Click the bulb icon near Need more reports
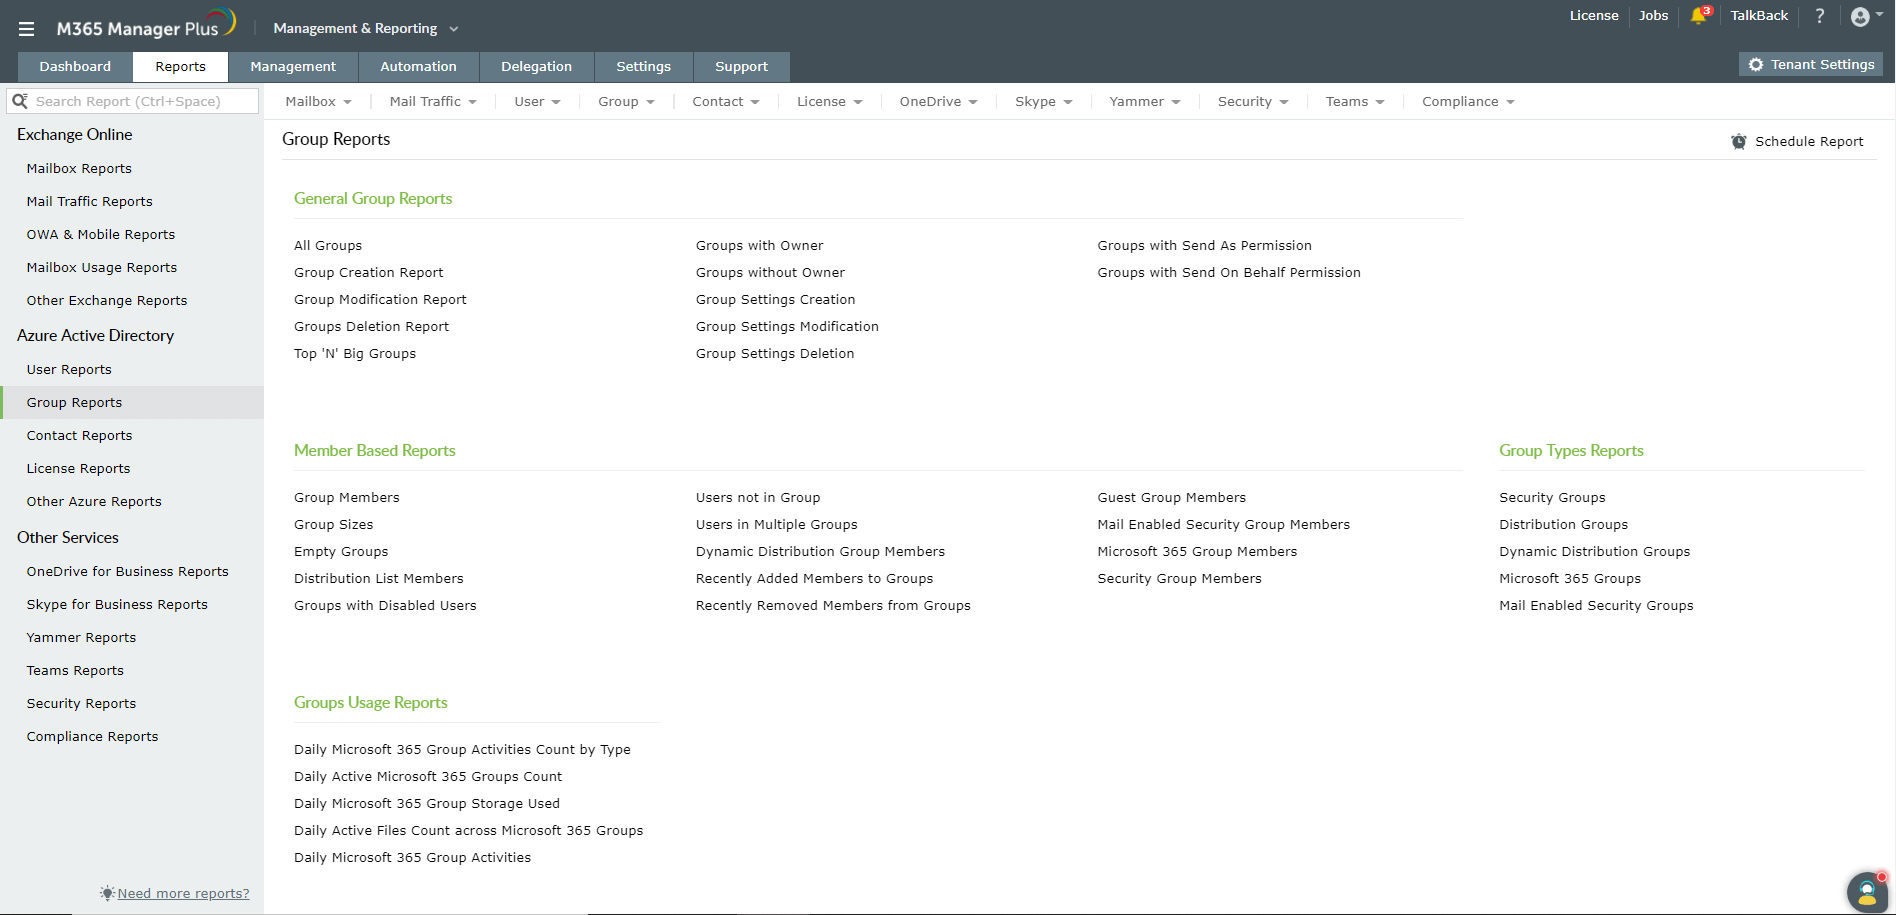The height and width of the screenshot is (915, 1896). [107, 893]
